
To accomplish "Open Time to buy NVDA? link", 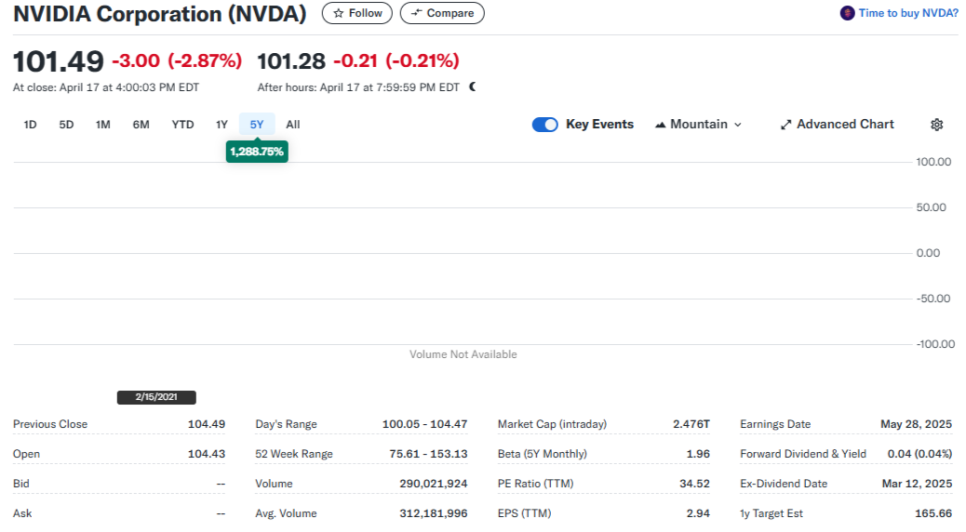I will click(908, 13).
